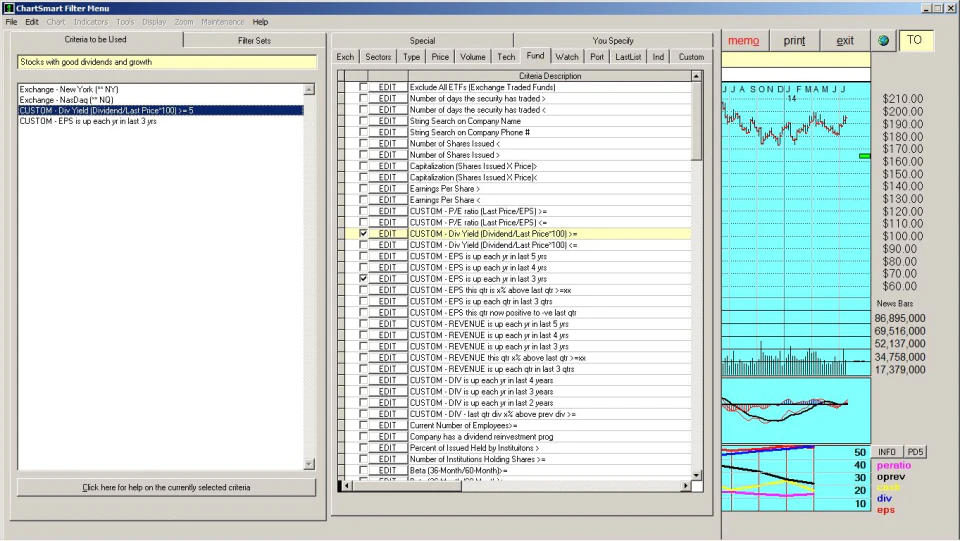Click criteria table scroll down arrow
Viewport: 960px width, 541px height.
point(696,475)
